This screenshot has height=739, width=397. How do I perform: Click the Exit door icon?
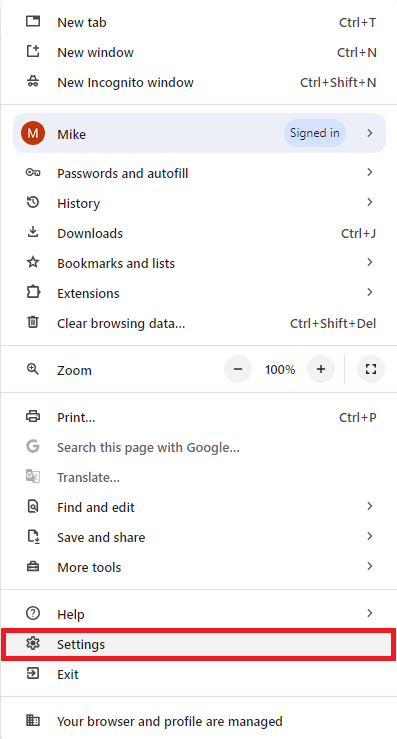[33, 673]
